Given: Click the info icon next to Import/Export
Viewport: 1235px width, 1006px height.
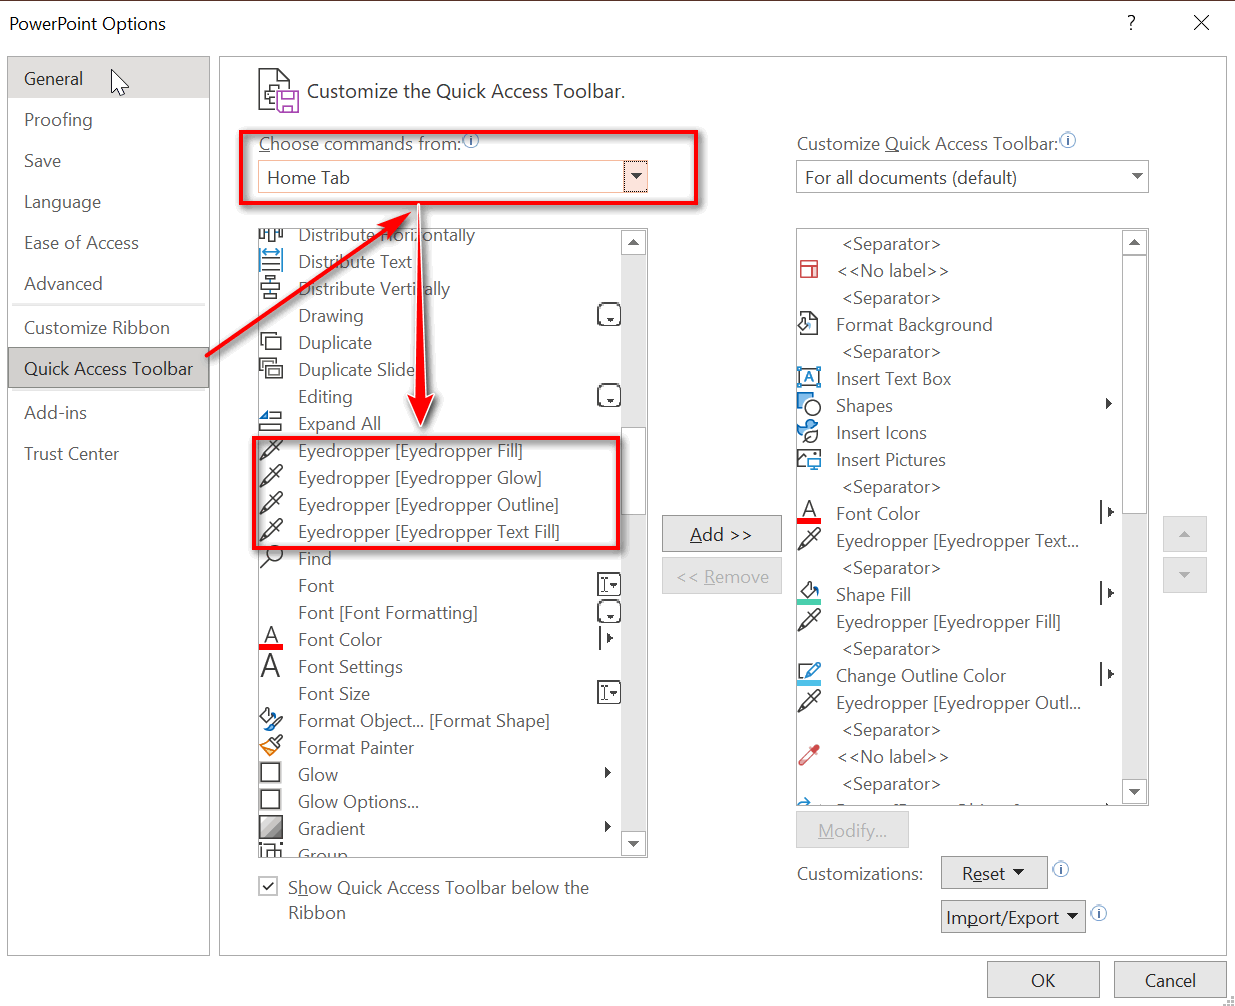Looking at the screenshot, I should pos(1098,913).
